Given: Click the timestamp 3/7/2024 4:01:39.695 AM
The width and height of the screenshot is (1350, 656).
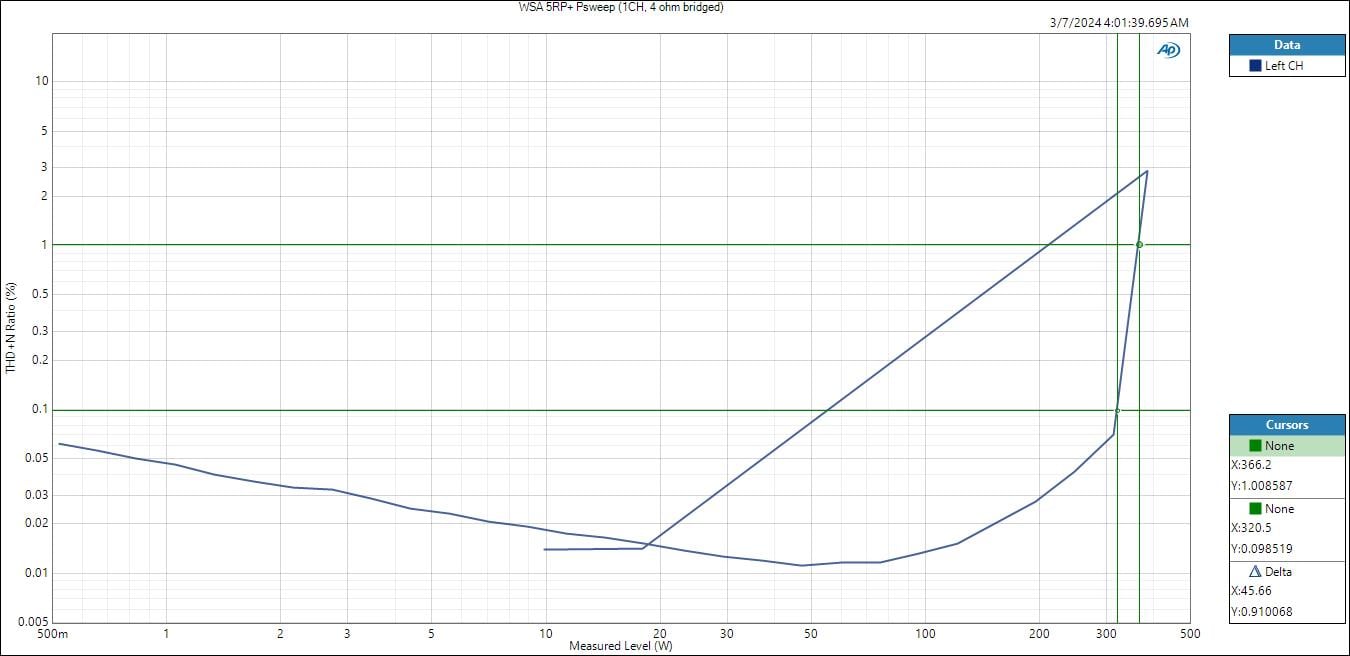Looking at the screenshot, I should tap(1119, 23).
